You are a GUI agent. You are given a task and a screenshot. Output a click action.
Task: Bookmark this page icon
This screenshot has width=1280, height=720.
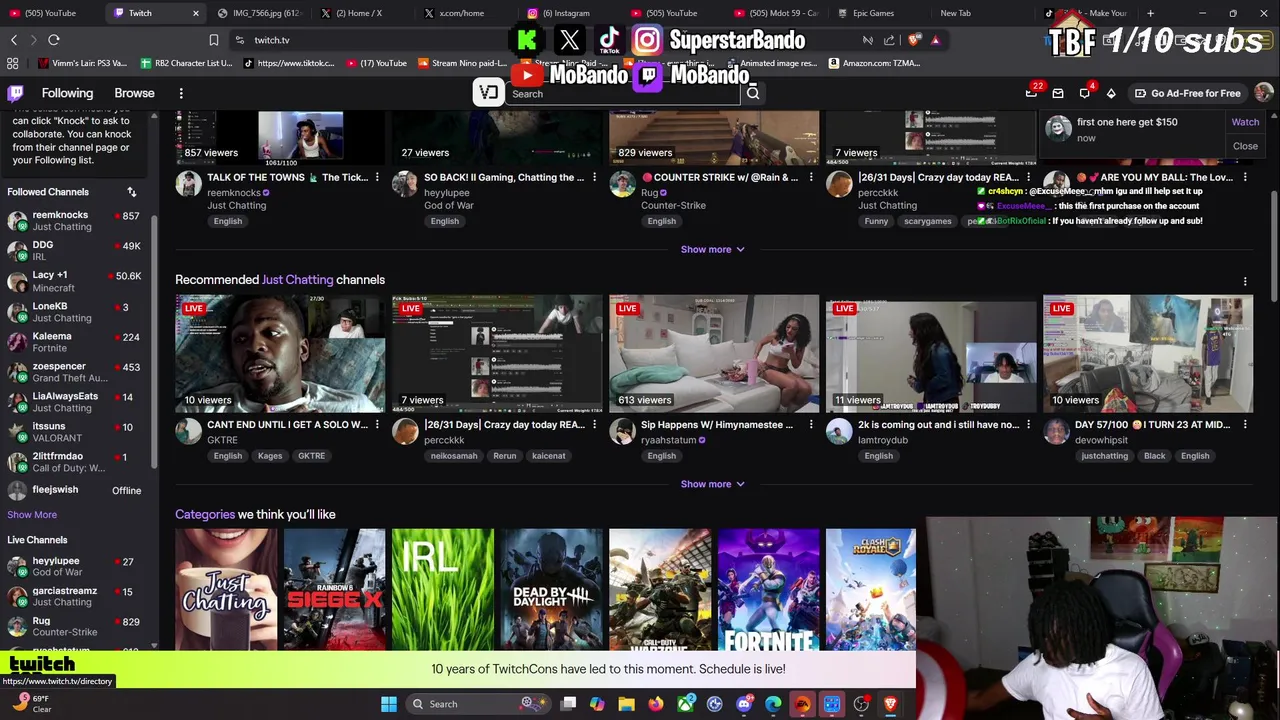(x=213, y=40)
